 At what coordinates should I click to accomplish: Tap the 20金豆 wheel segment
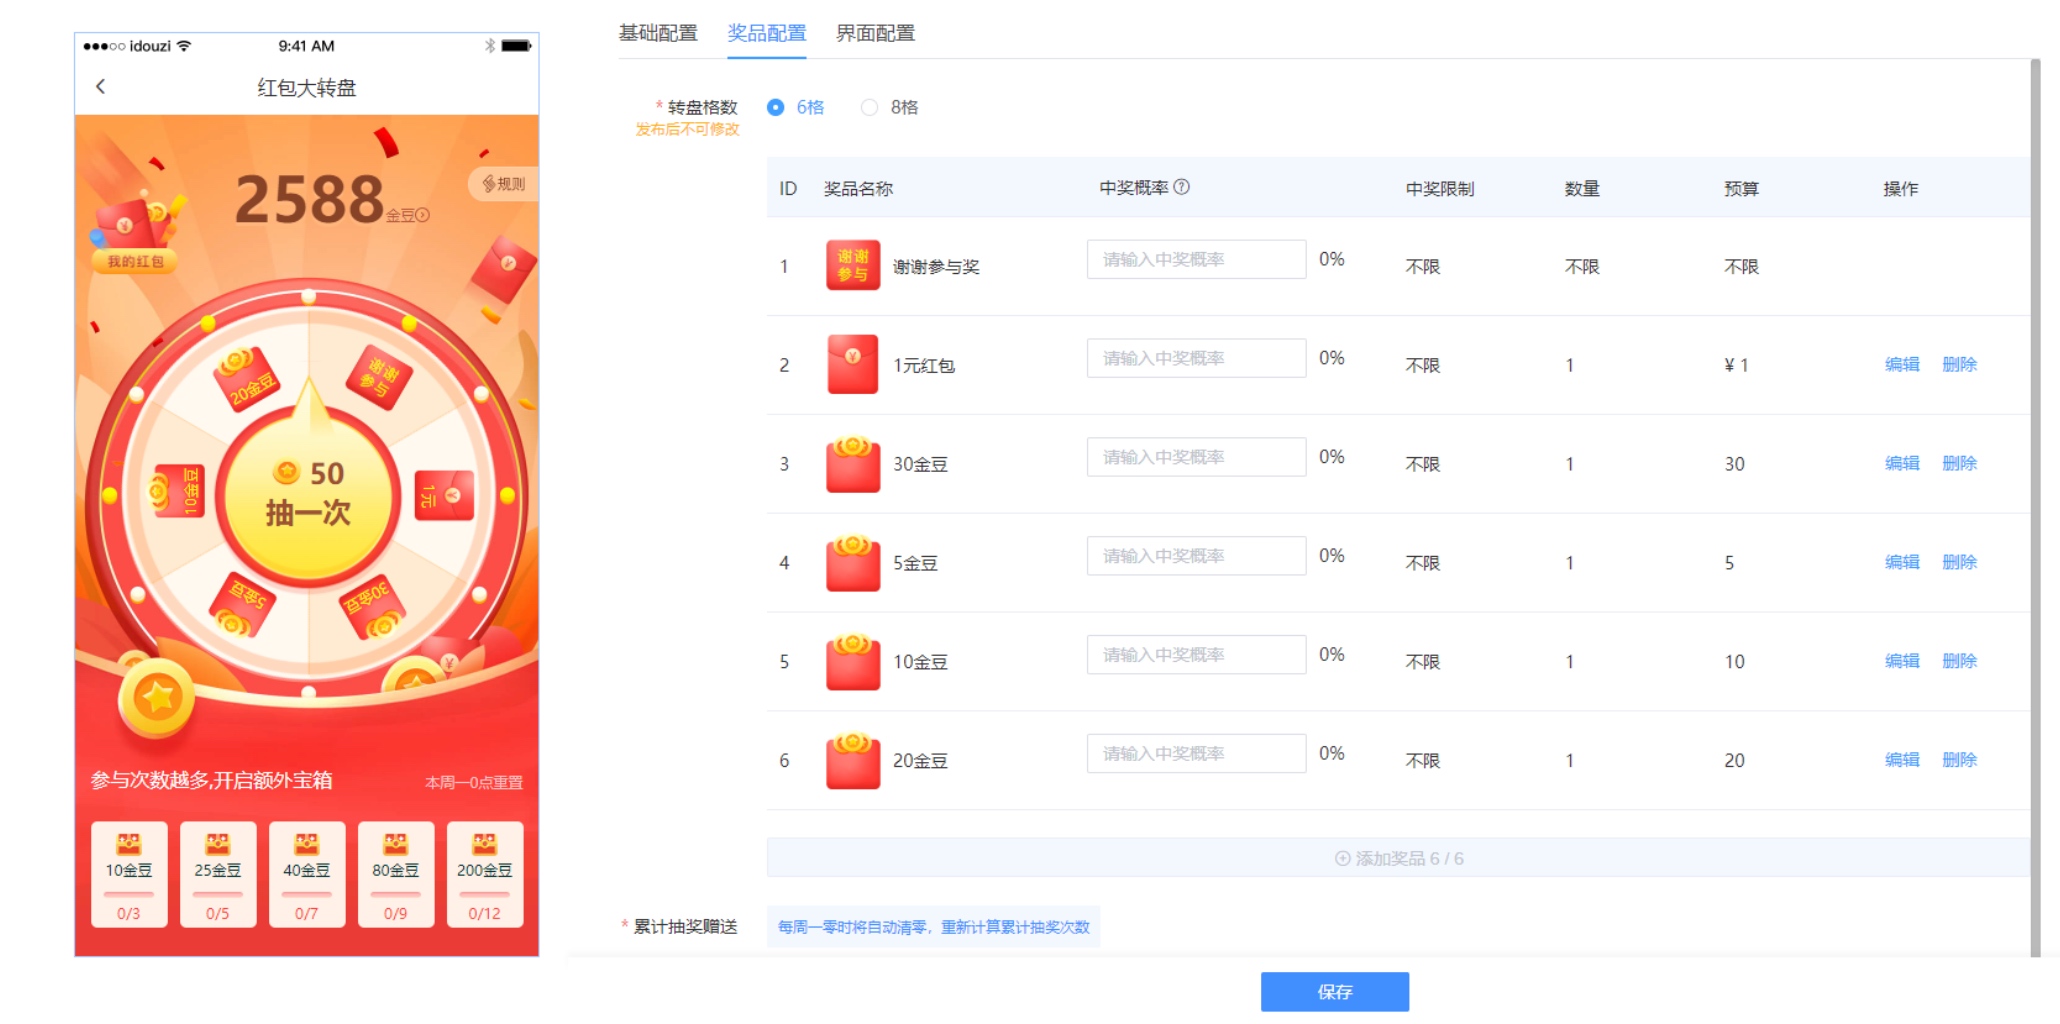(246, 379)
